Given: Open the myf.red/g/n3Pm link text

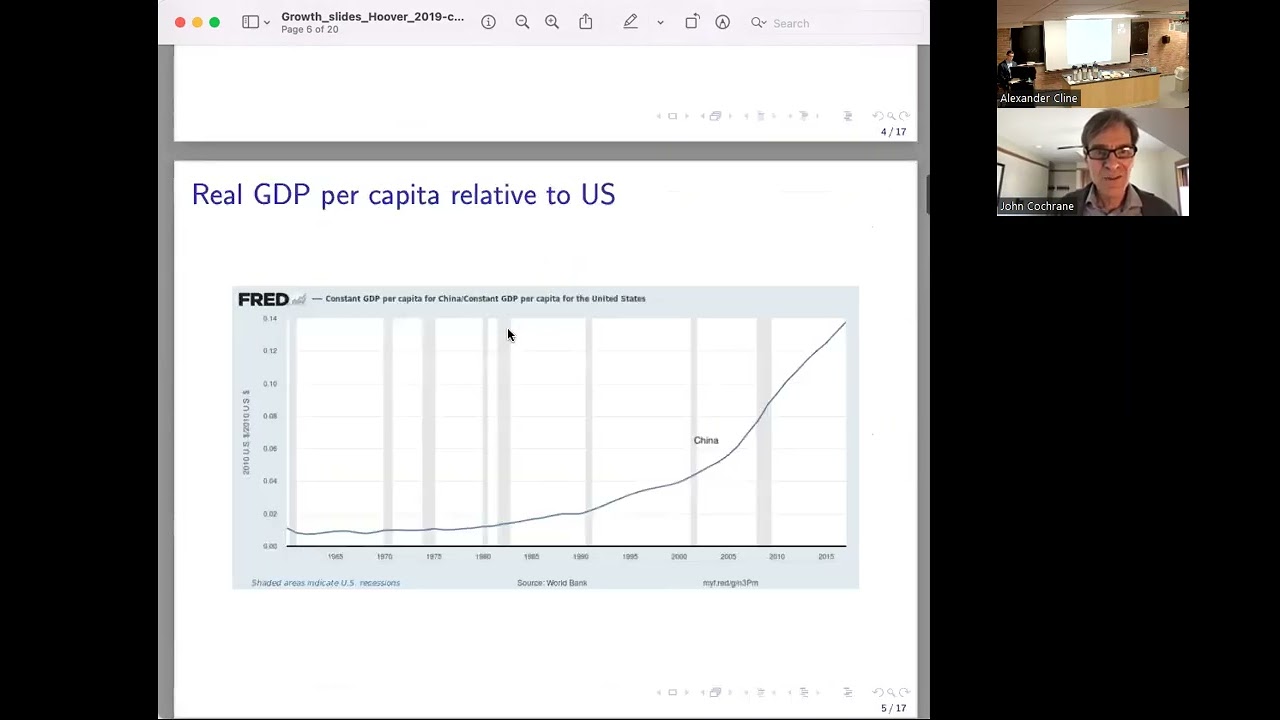Looking at the screenshot, I should pyautogui.click(x=730, y=582).
